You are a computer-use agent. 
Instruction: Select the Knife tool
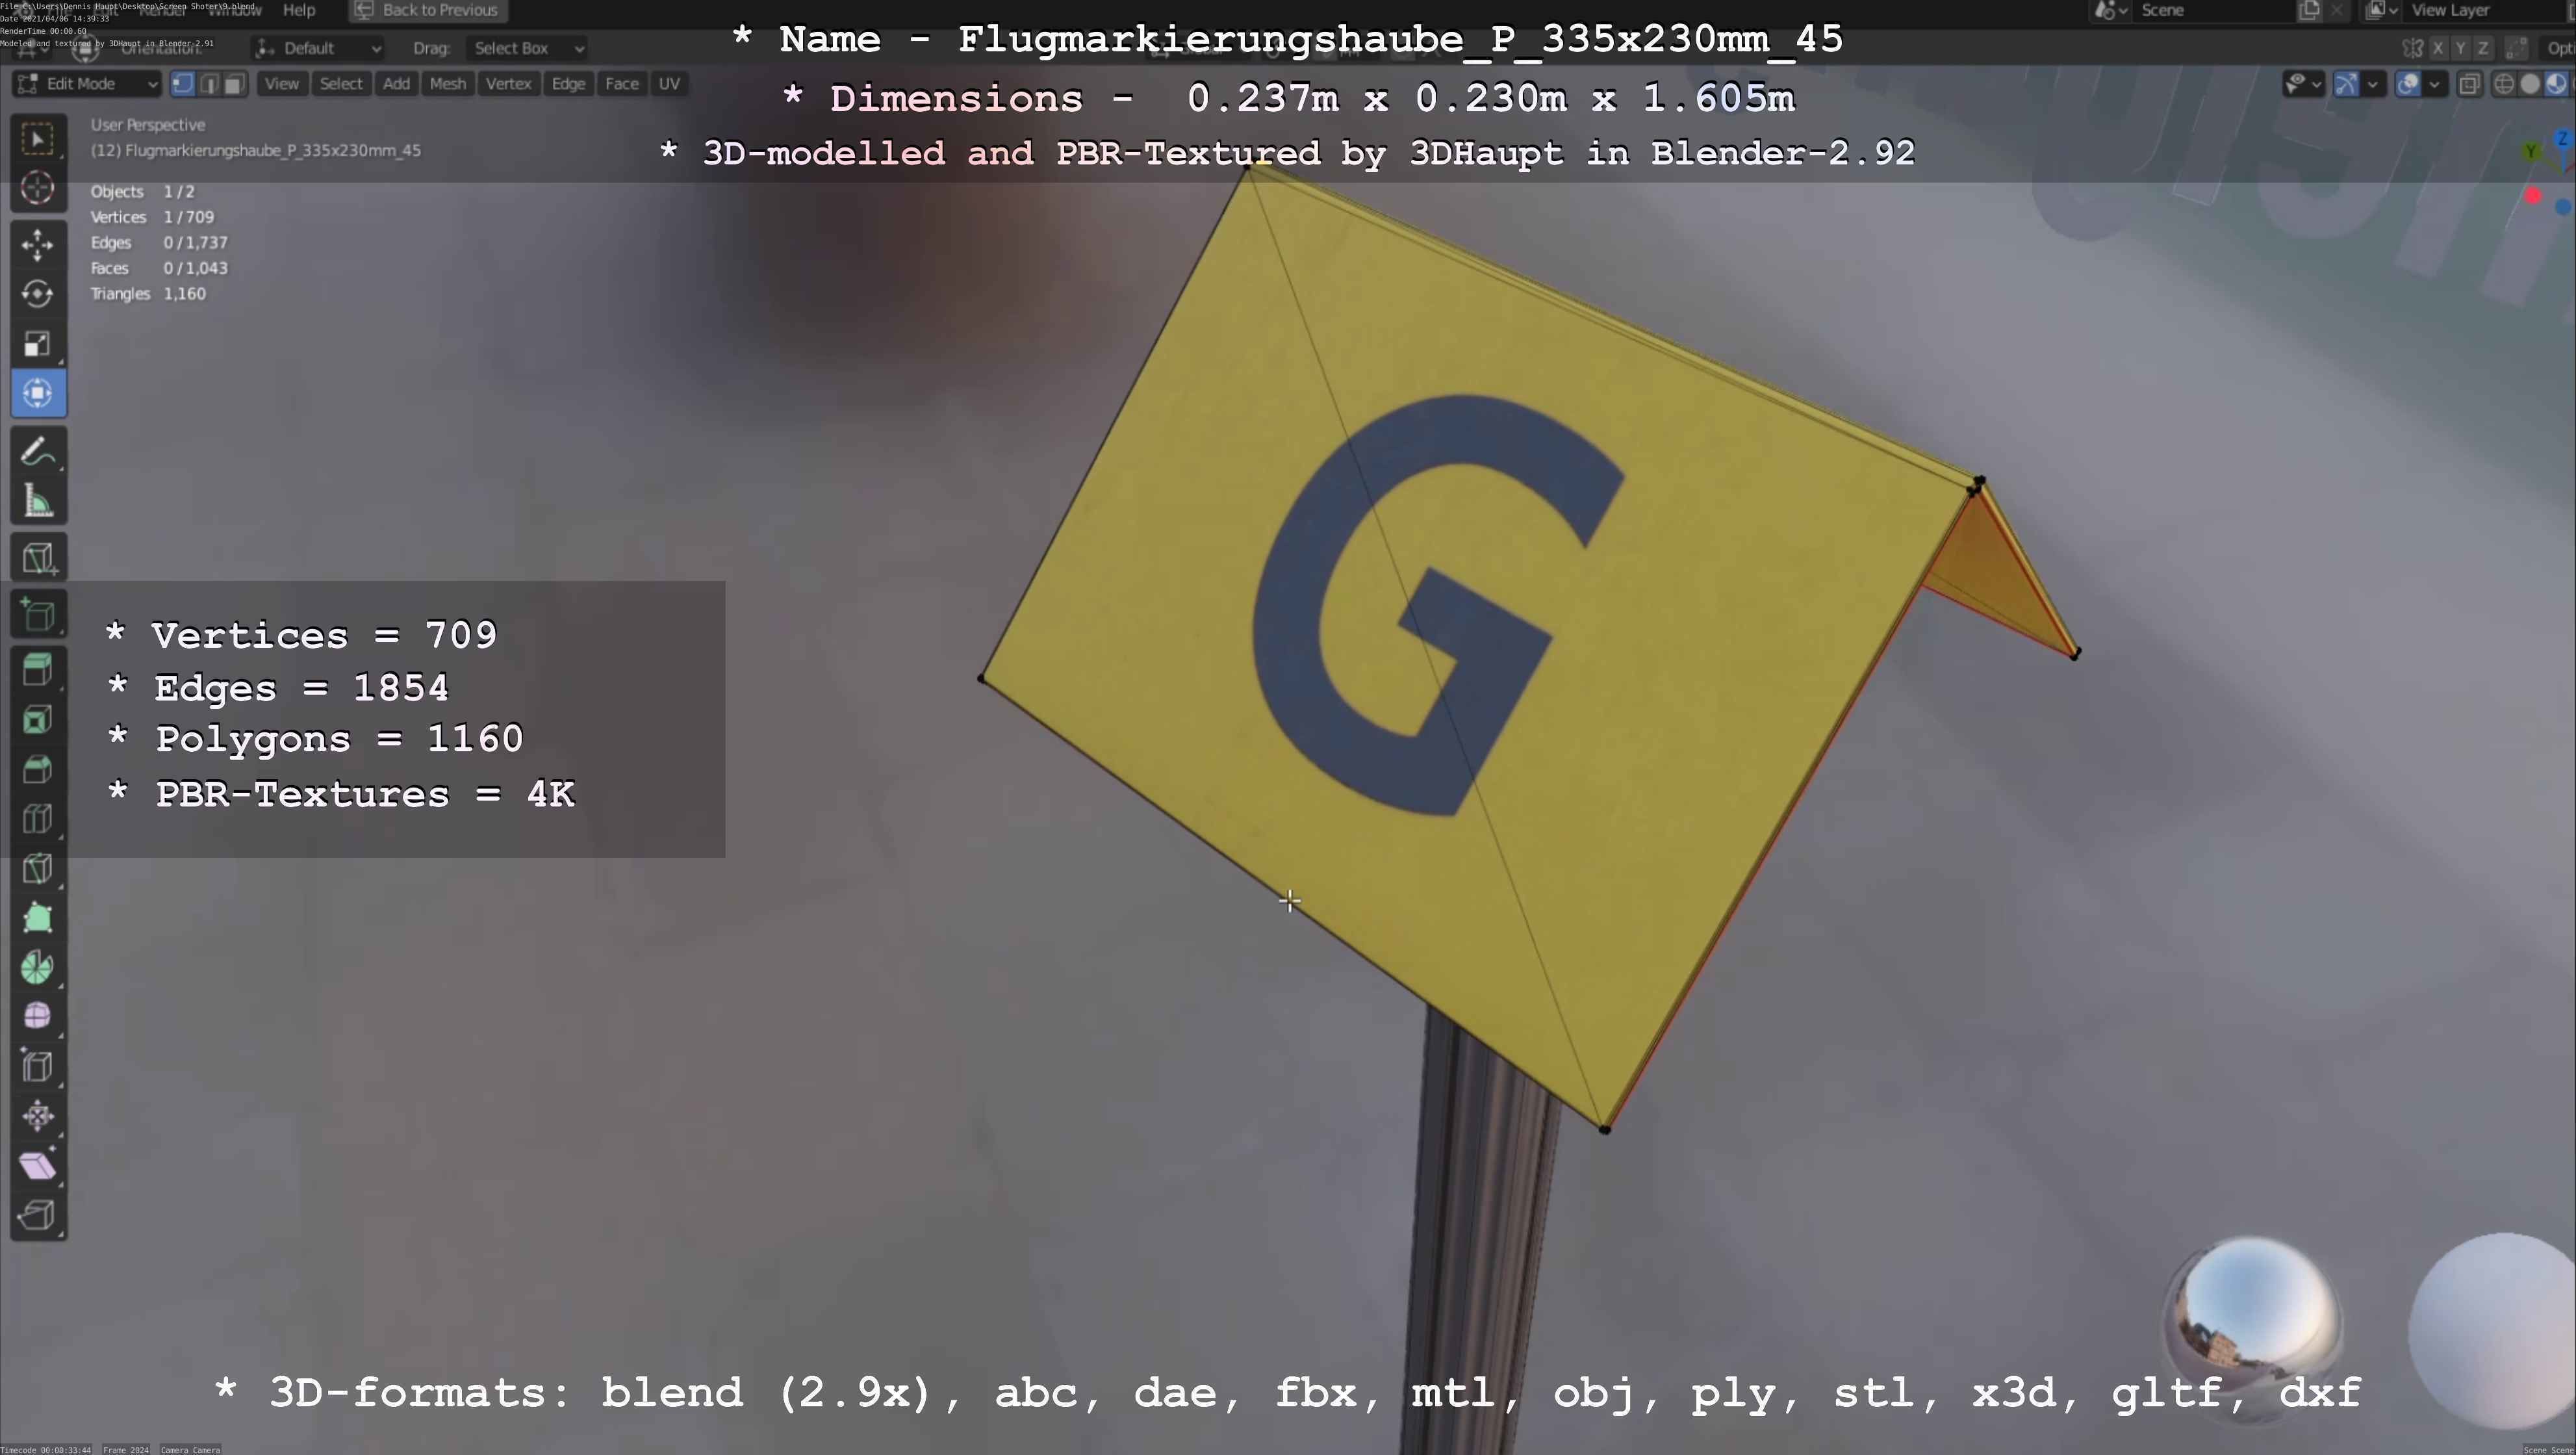coord(38,868)
